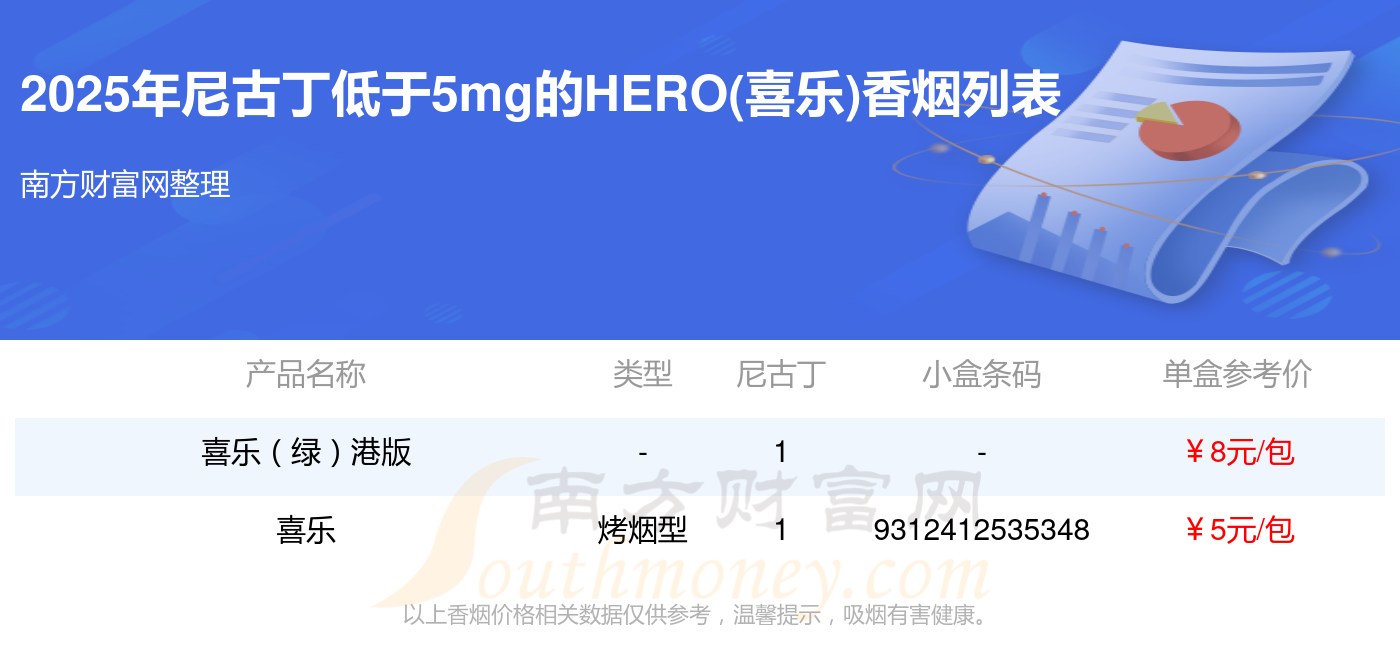This screenshot has width=1400, height=660.
Task: Click the nicotine value 1 for 喜乐（绿）港版
Action: (781, 453)
